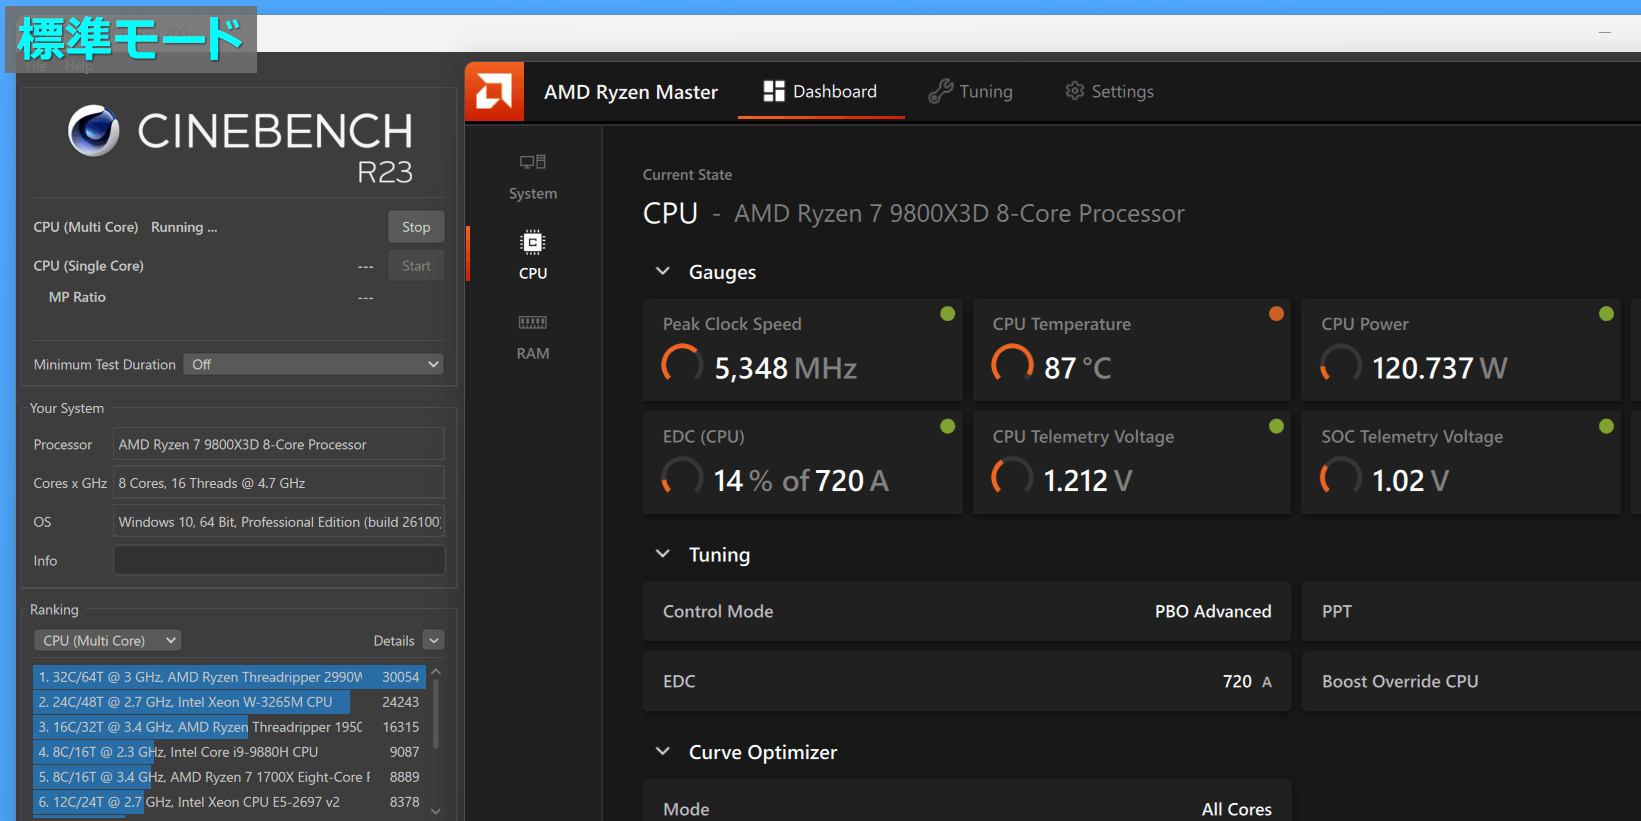
Task: Open the Settings tab
Action: 1109,92
